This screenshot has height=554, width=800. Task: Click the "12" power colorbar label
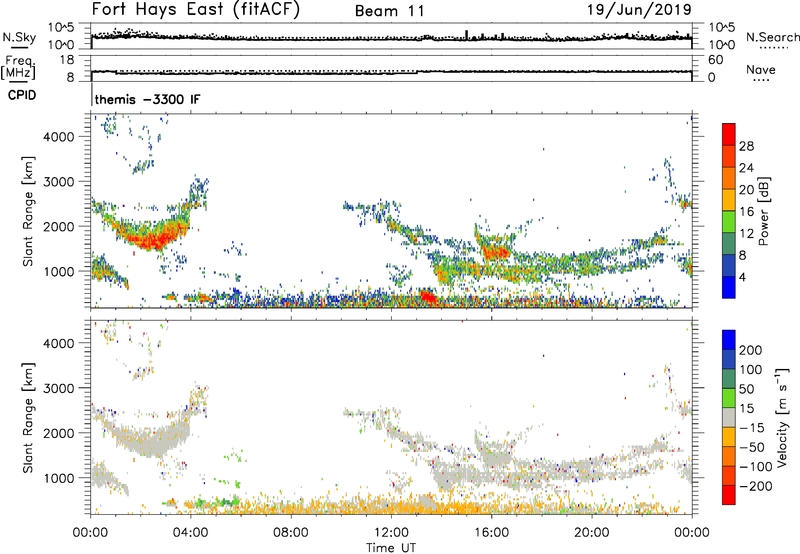tap(746, 234)
